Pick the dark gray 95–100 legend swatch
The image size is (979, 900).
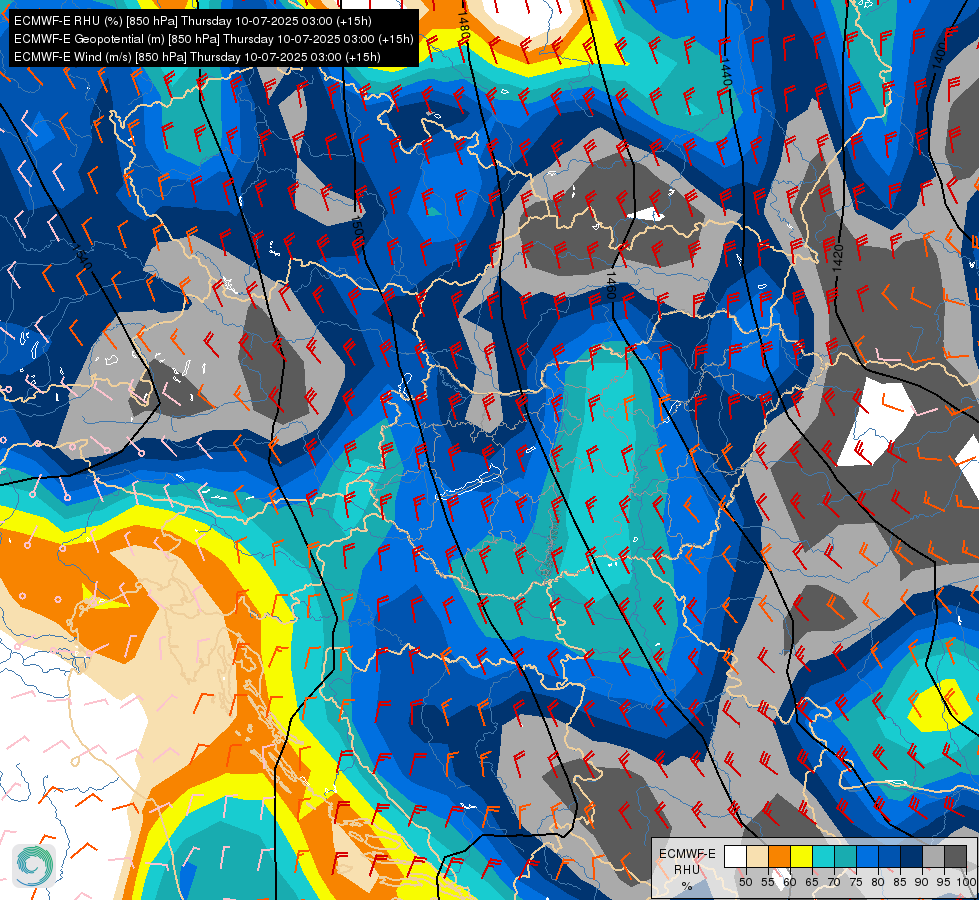955,856
